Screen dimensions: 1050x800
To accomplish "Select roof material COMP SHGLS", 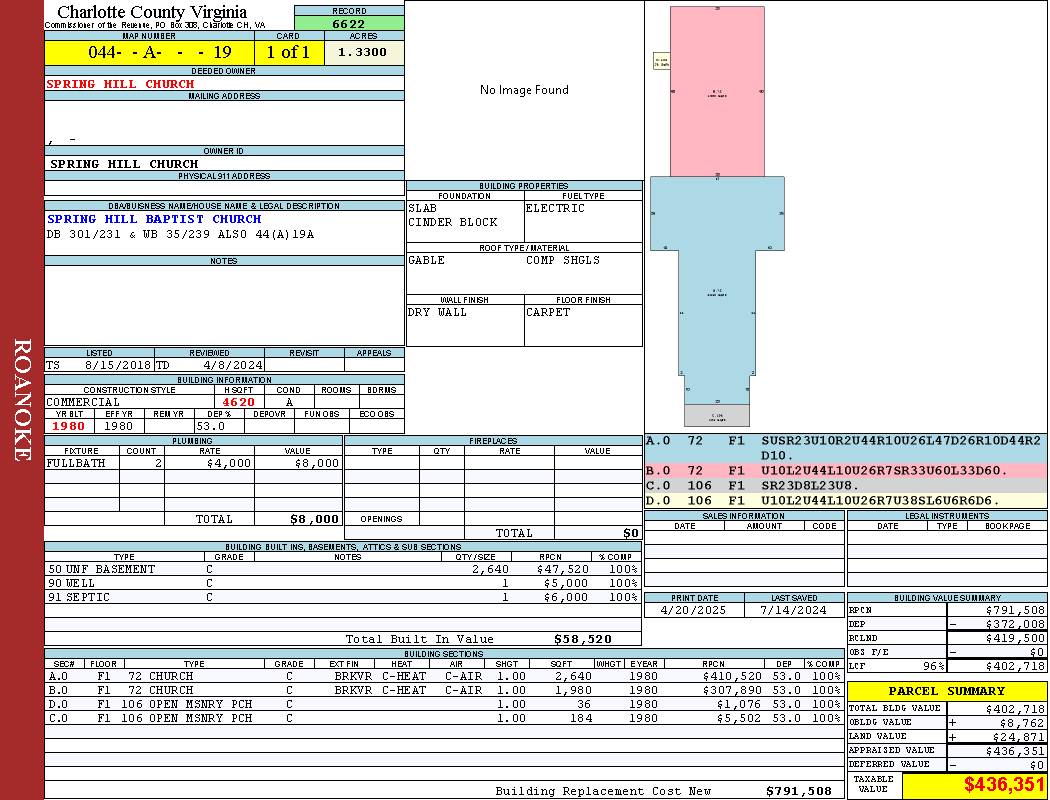I will pyautogui.click(x=562, y=260).
